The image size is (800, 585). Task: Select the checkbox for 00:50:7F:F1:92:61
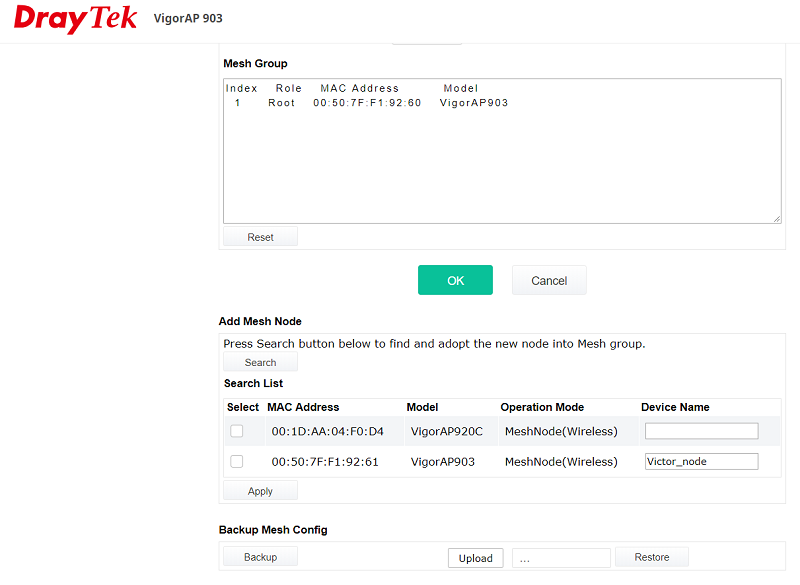pyautogui.click(x=237, y=462)
